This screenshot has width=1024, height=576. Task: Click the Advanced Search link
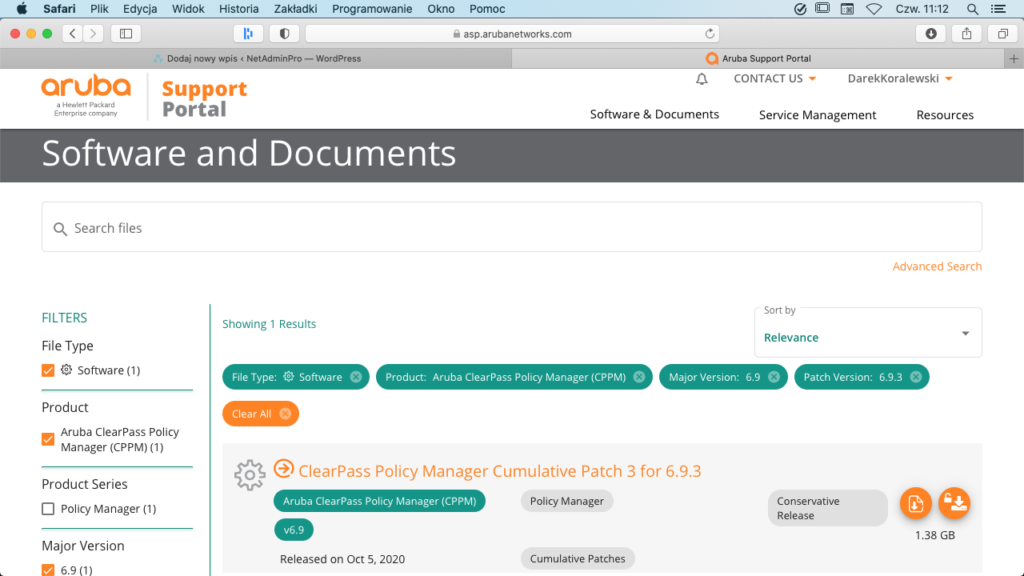(936, 267)
